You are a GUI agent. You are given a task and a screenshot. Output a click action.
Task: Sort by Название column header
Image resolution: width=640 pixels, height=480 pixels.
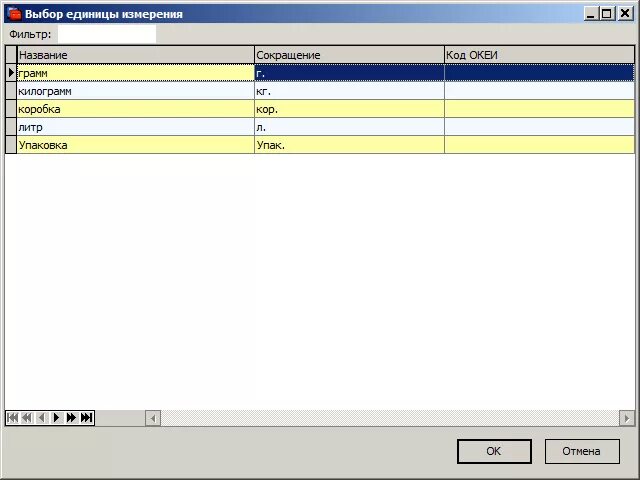[x=136, y=55]
